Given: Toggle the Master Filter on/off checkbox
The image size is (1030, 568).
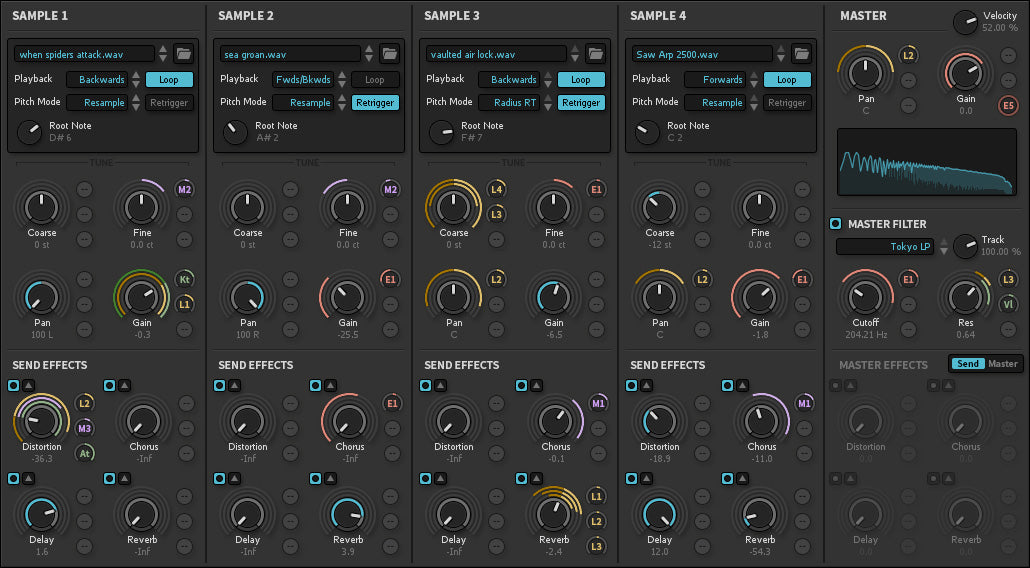Looking at the screenshot, I should 836,224.
